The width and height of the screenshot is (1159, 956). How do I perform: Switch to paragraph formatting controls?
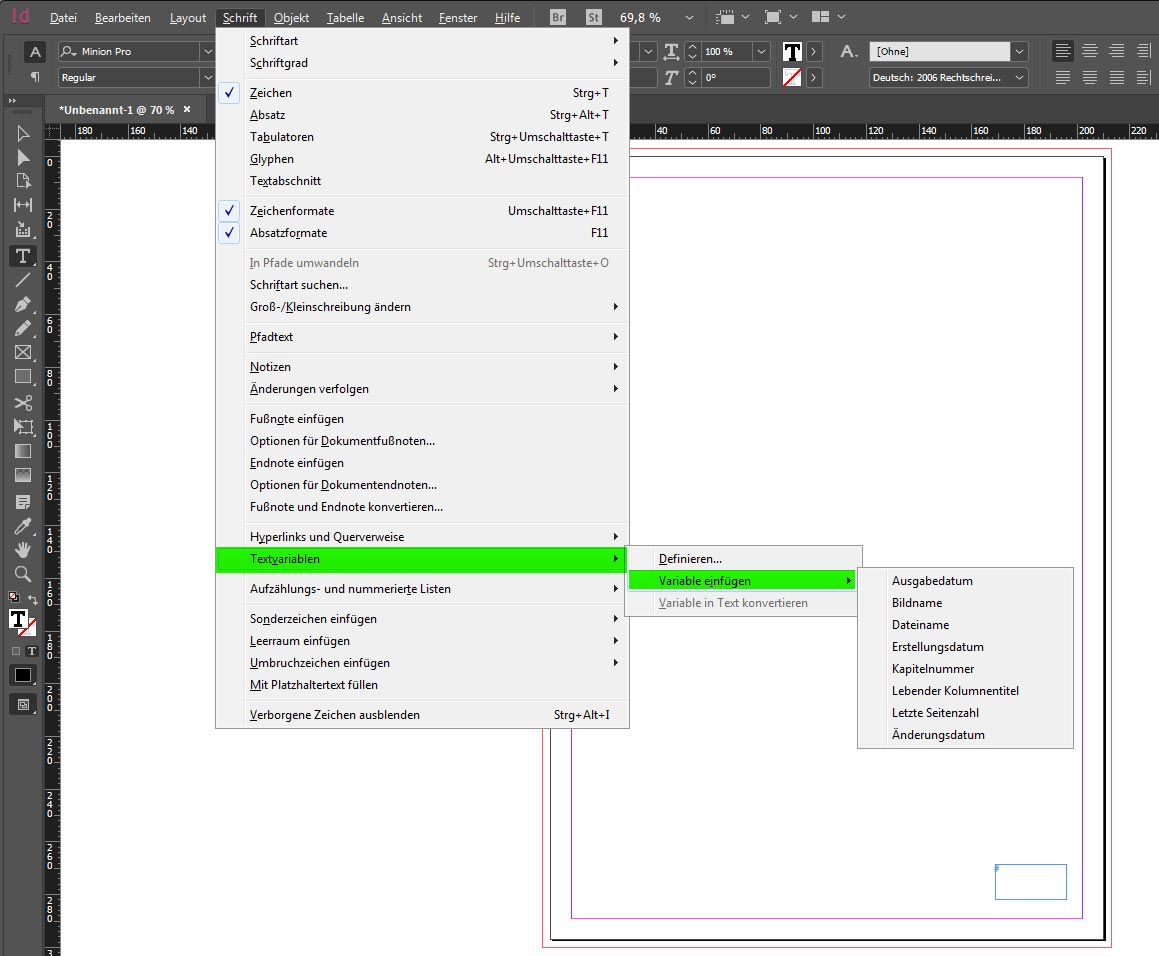click(x=35, y=77)
